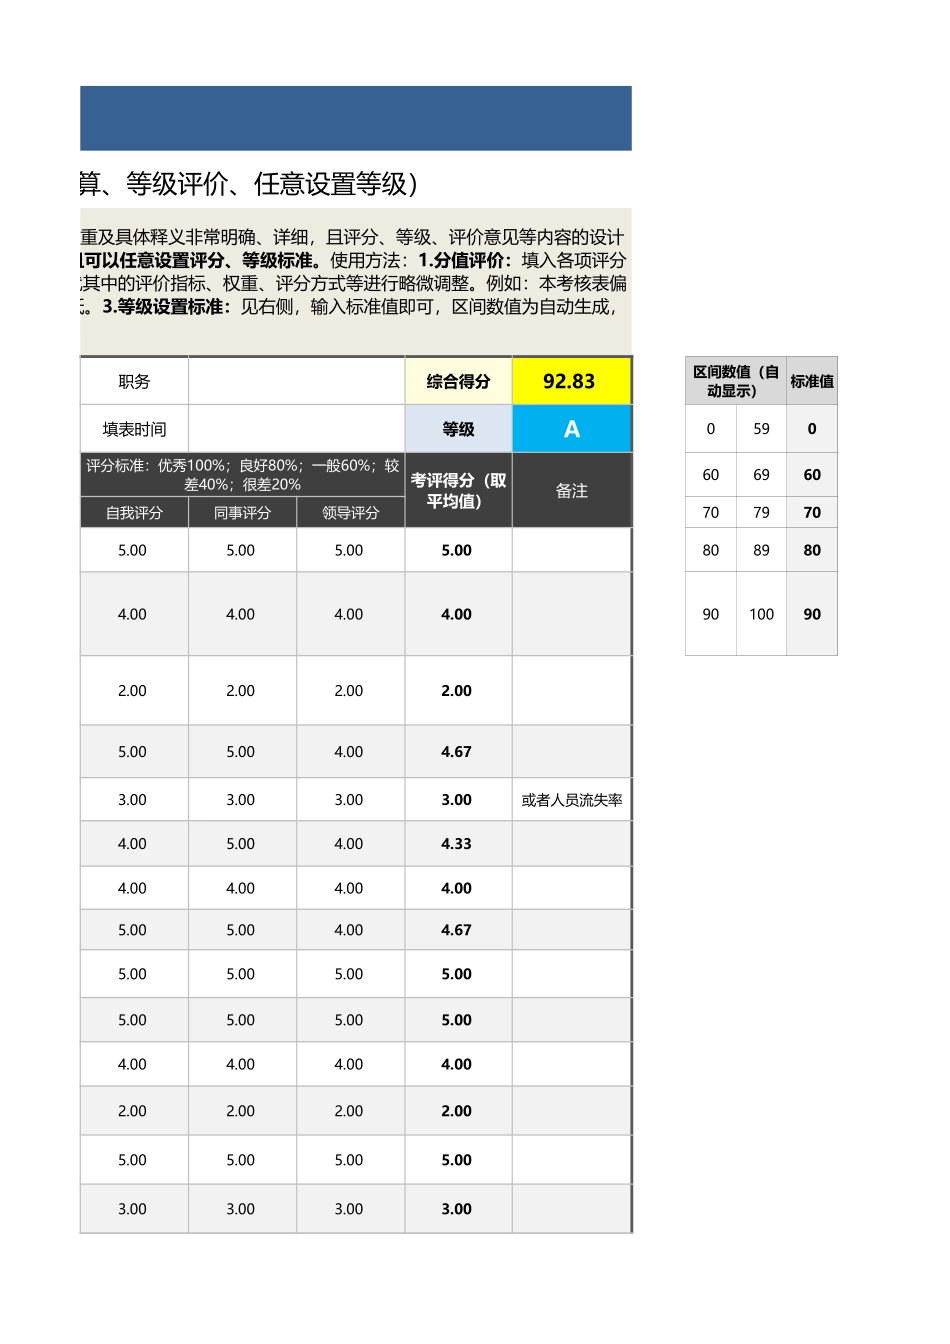950x1344 pixels.
Task: Select the standard value cell 80
Action: point(812,550)
